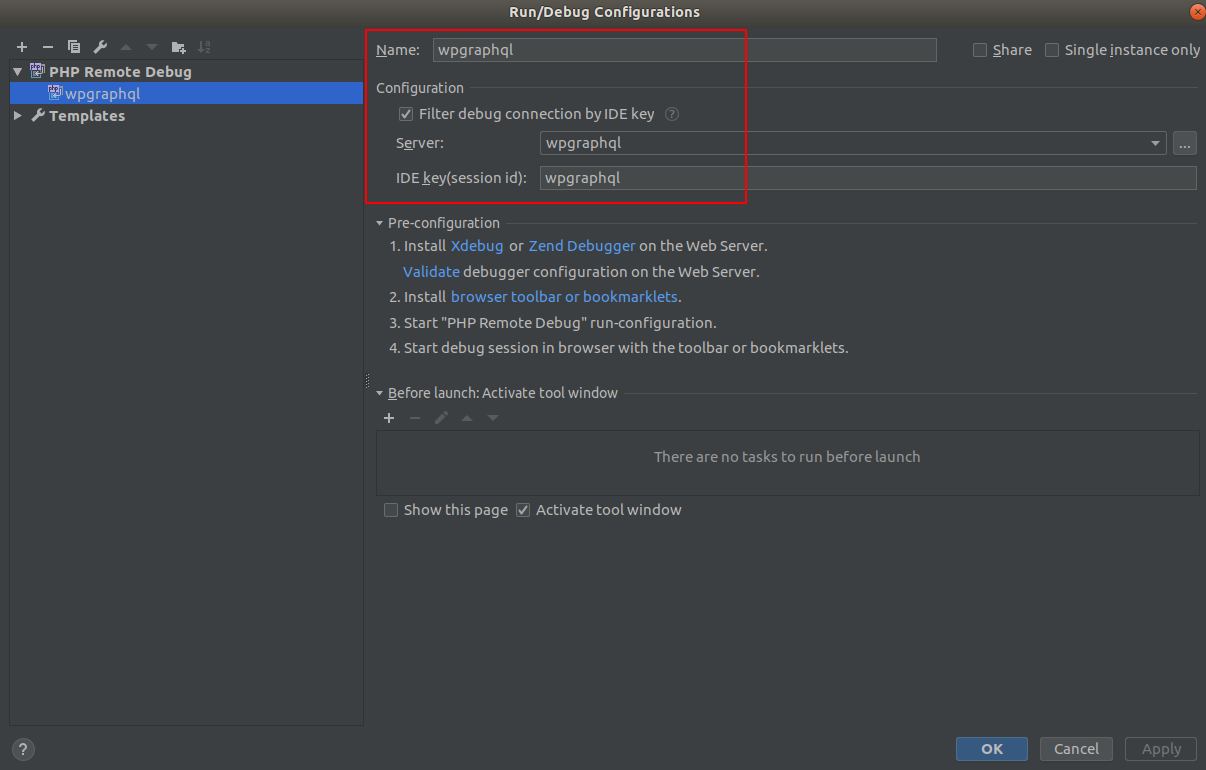
Task: Move before launch task down
Action: click(x=493, y=418)
